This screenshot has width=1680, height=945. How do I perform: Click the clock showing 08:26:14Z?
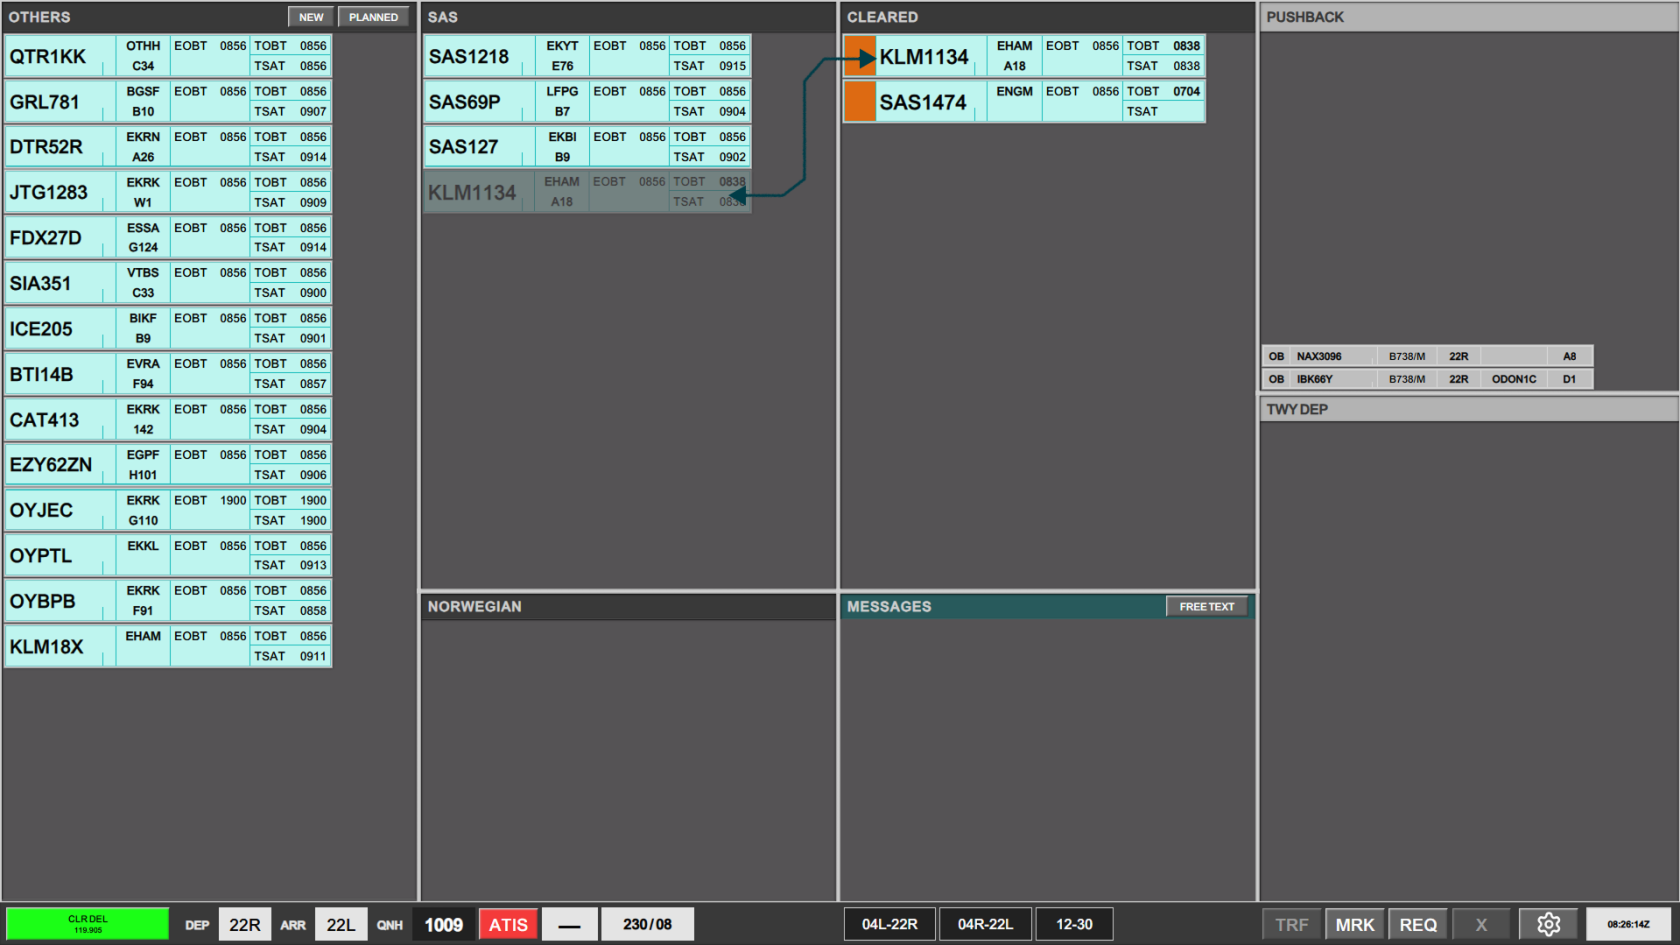[x=1628, y=924]
